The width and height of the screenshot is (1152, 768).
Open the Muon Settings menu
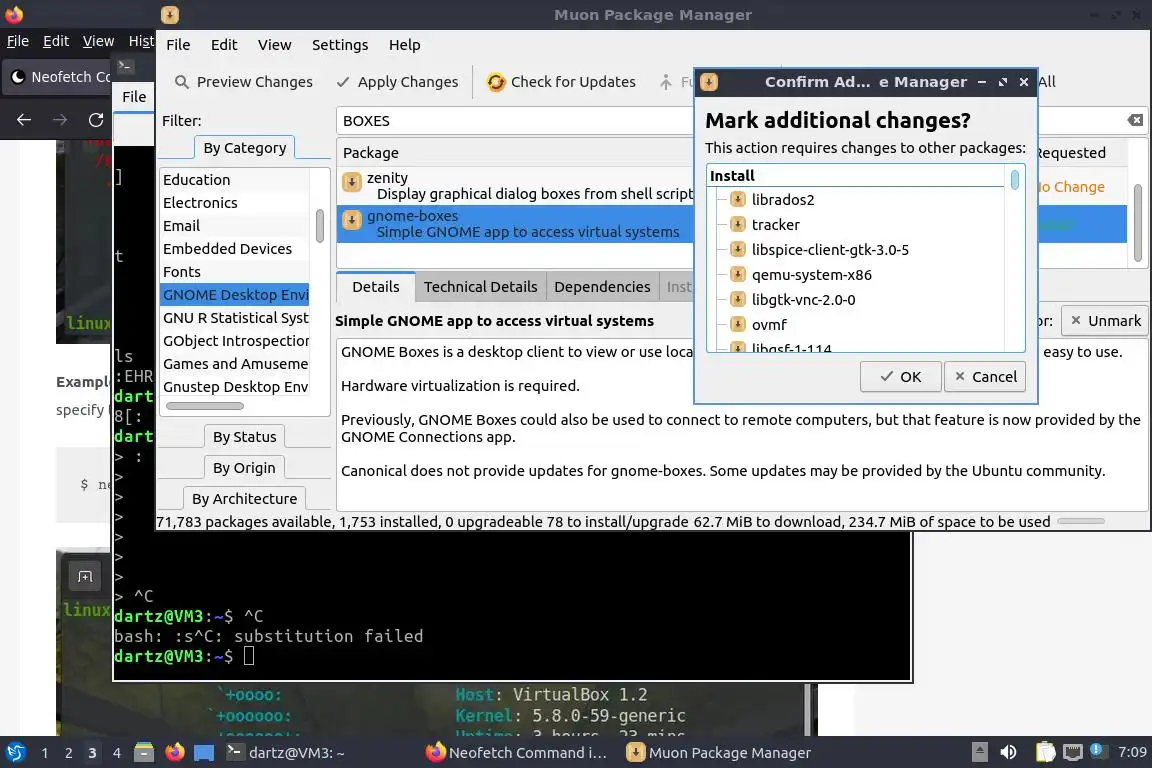click(340, 45)
